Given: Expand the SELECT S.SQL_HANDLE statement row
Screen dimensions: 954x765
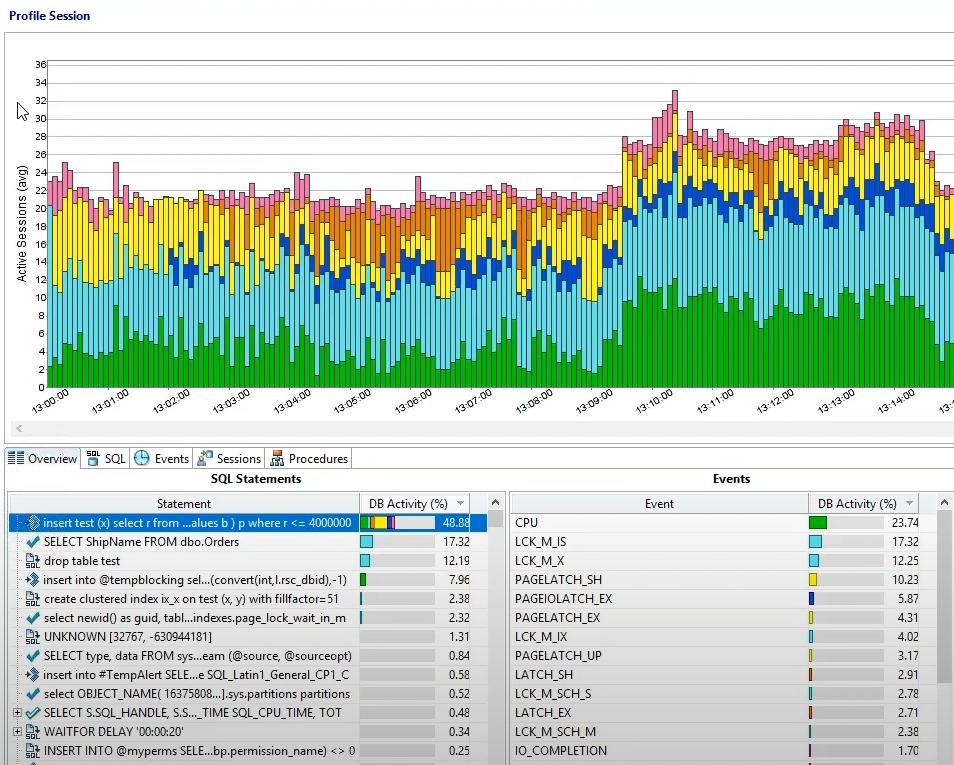Looking at the screenshot, I should (17, 713).
